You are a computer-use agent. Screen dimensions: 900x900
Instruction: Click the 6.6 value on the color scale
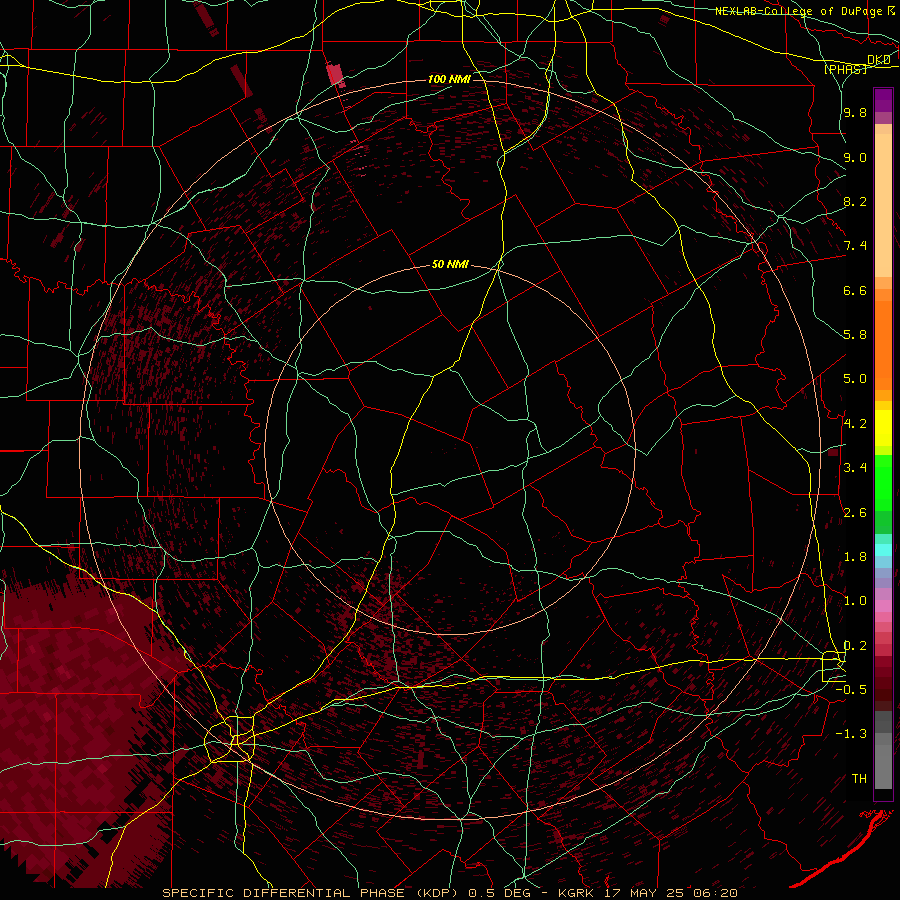click(855, 290)
